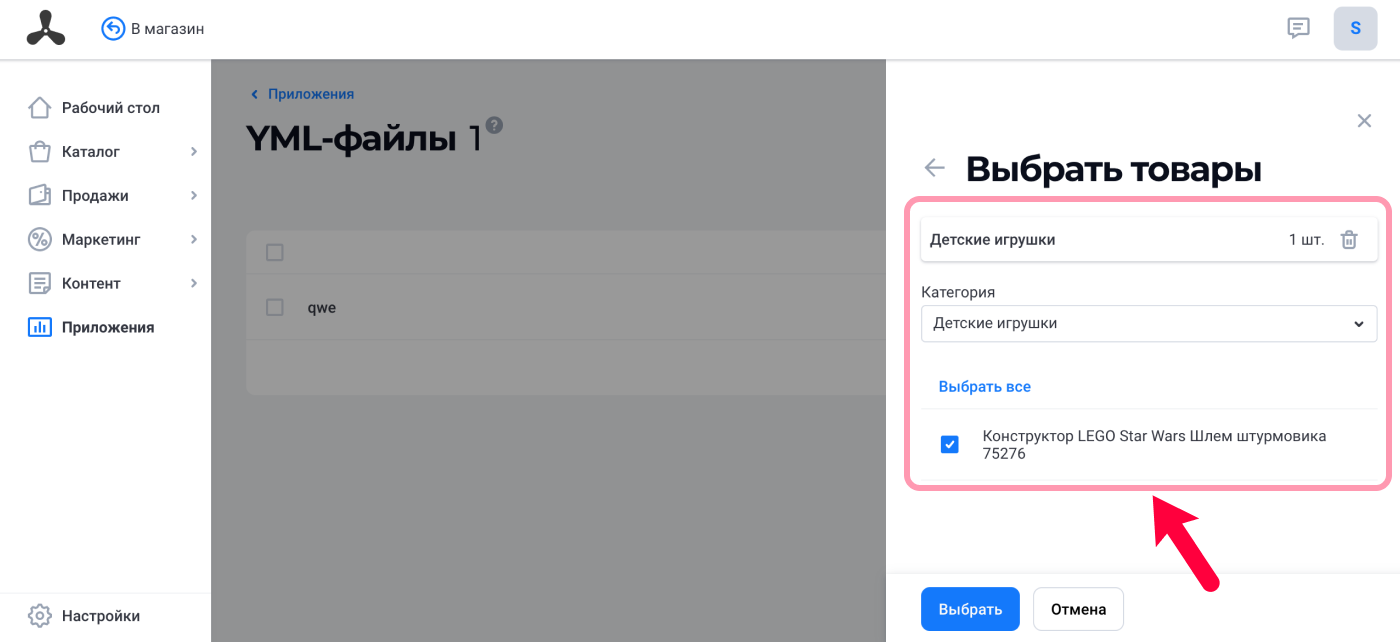1400x642 pixels.
Task: Open the Категория dropdown
Action: click(x=1149, y=324)
